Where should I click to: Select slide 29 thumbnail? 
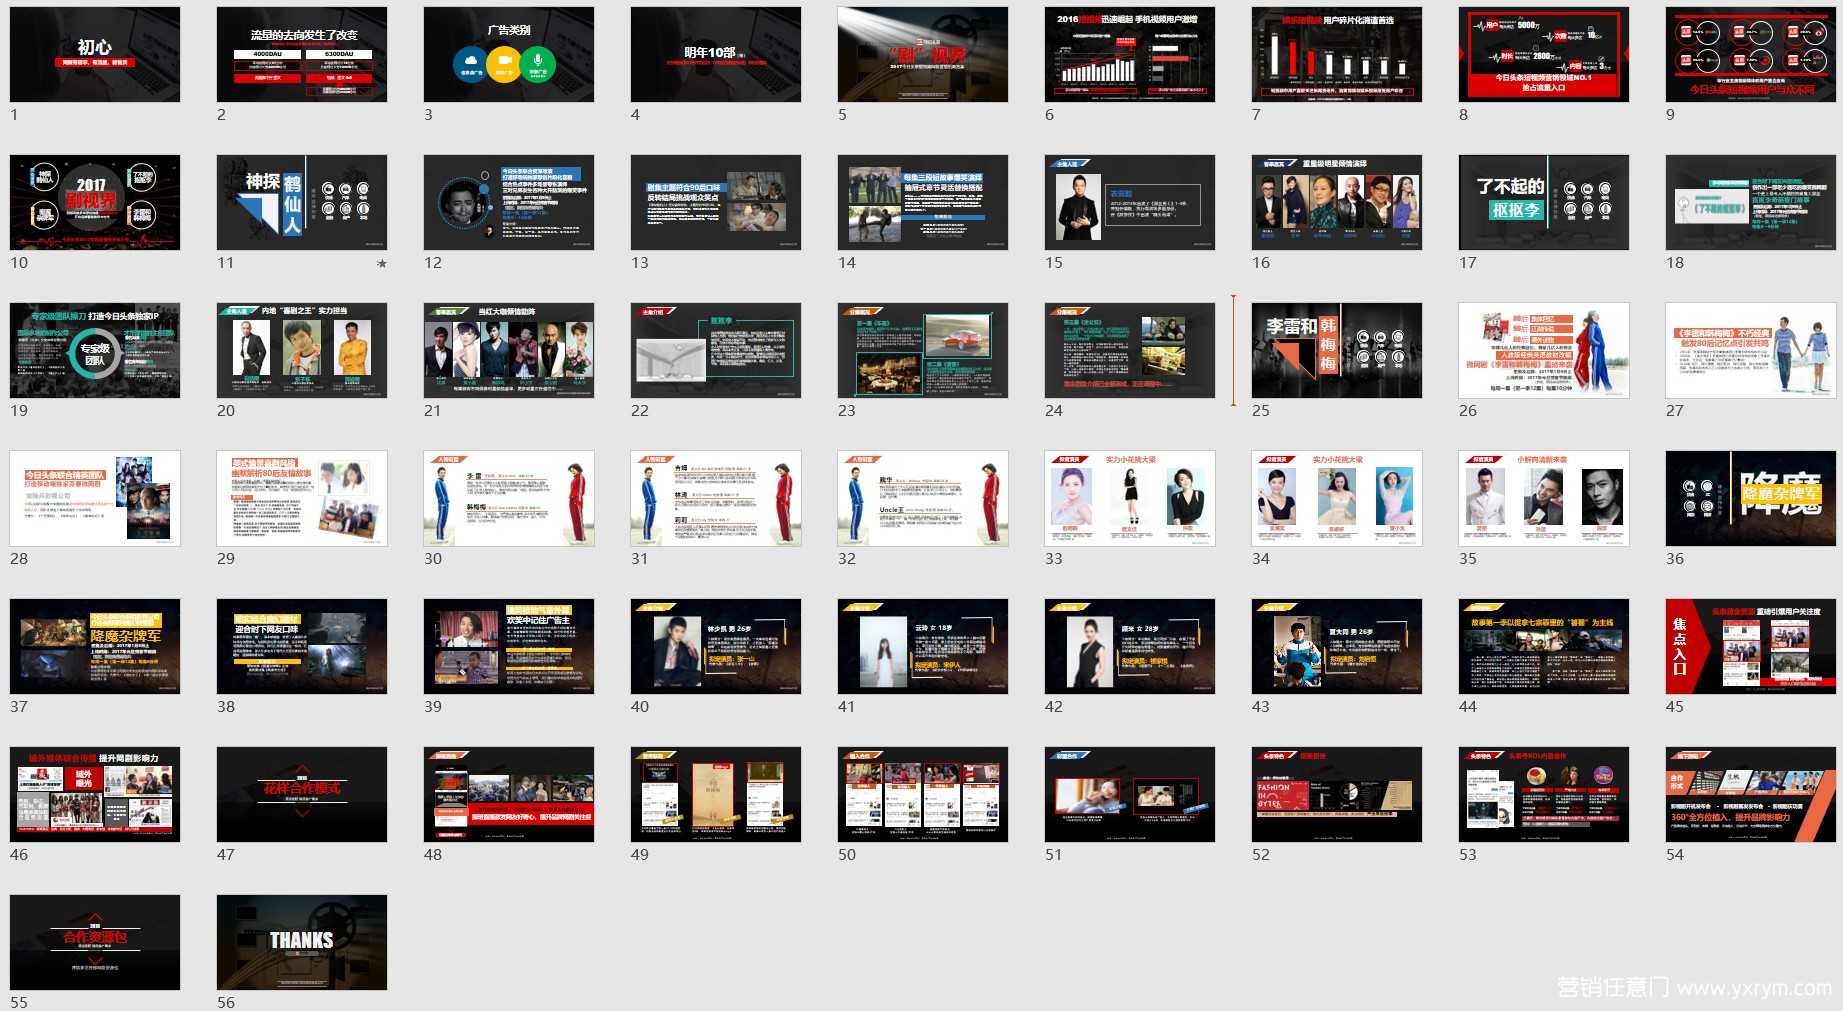point(302,498)
